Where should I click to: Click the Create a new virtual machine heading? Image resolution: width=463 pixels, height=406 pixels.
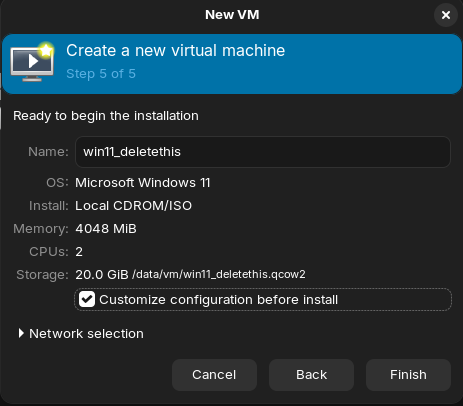pyautogui.click(x=176, y=51)
